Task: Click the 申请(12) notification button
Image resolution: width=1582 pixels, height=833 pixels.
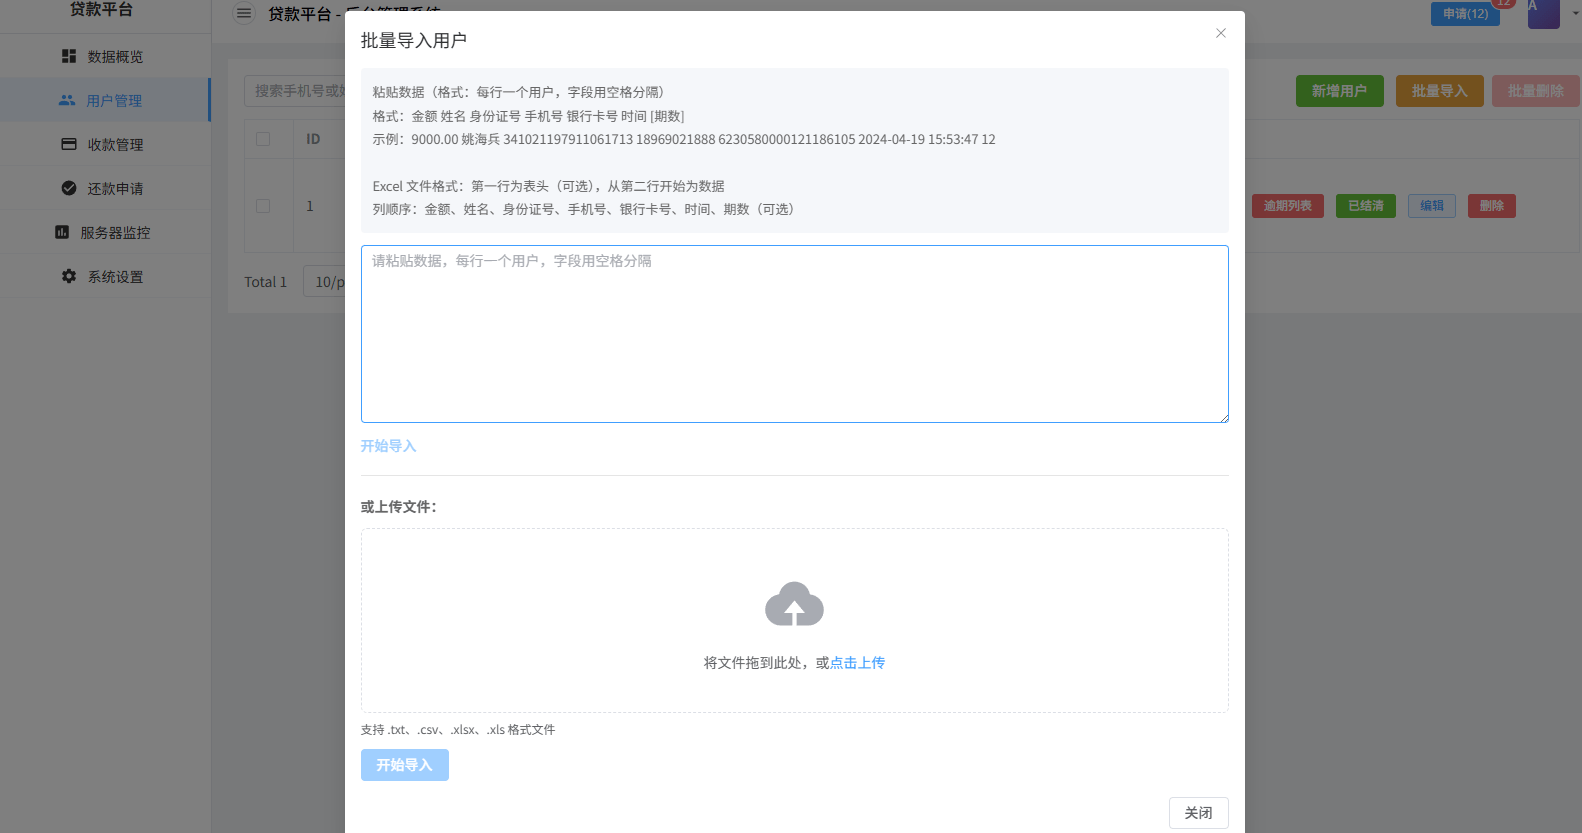Action: (1464, 14)
